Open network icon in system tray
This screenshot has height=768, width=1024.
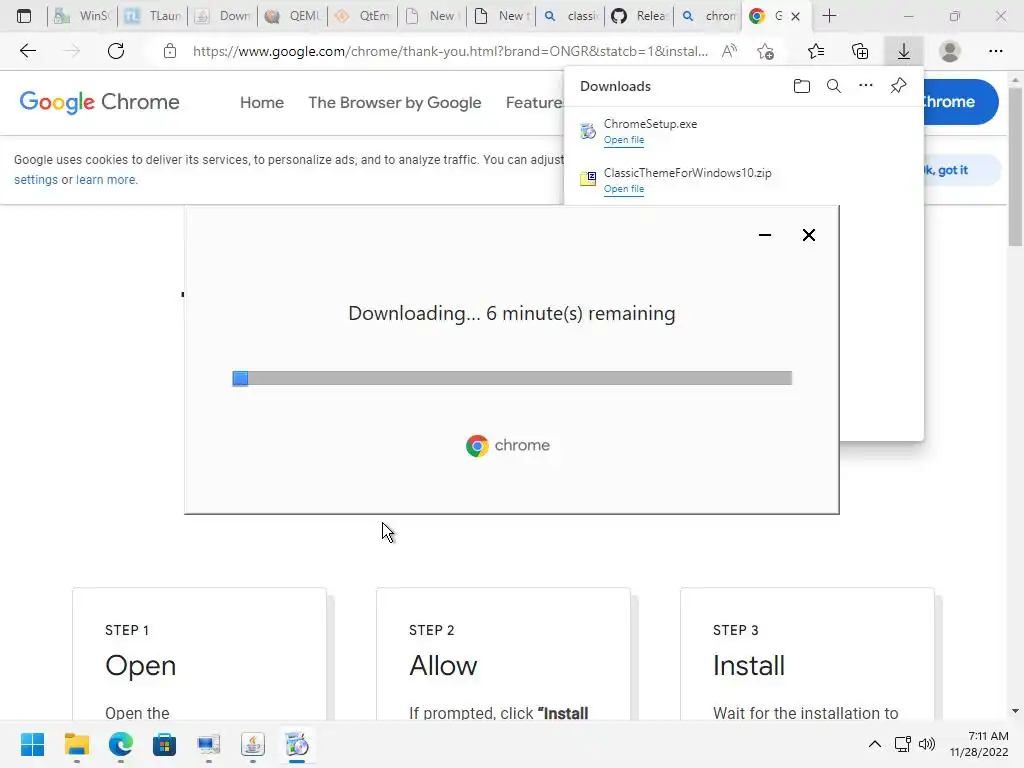click(903, 744)
